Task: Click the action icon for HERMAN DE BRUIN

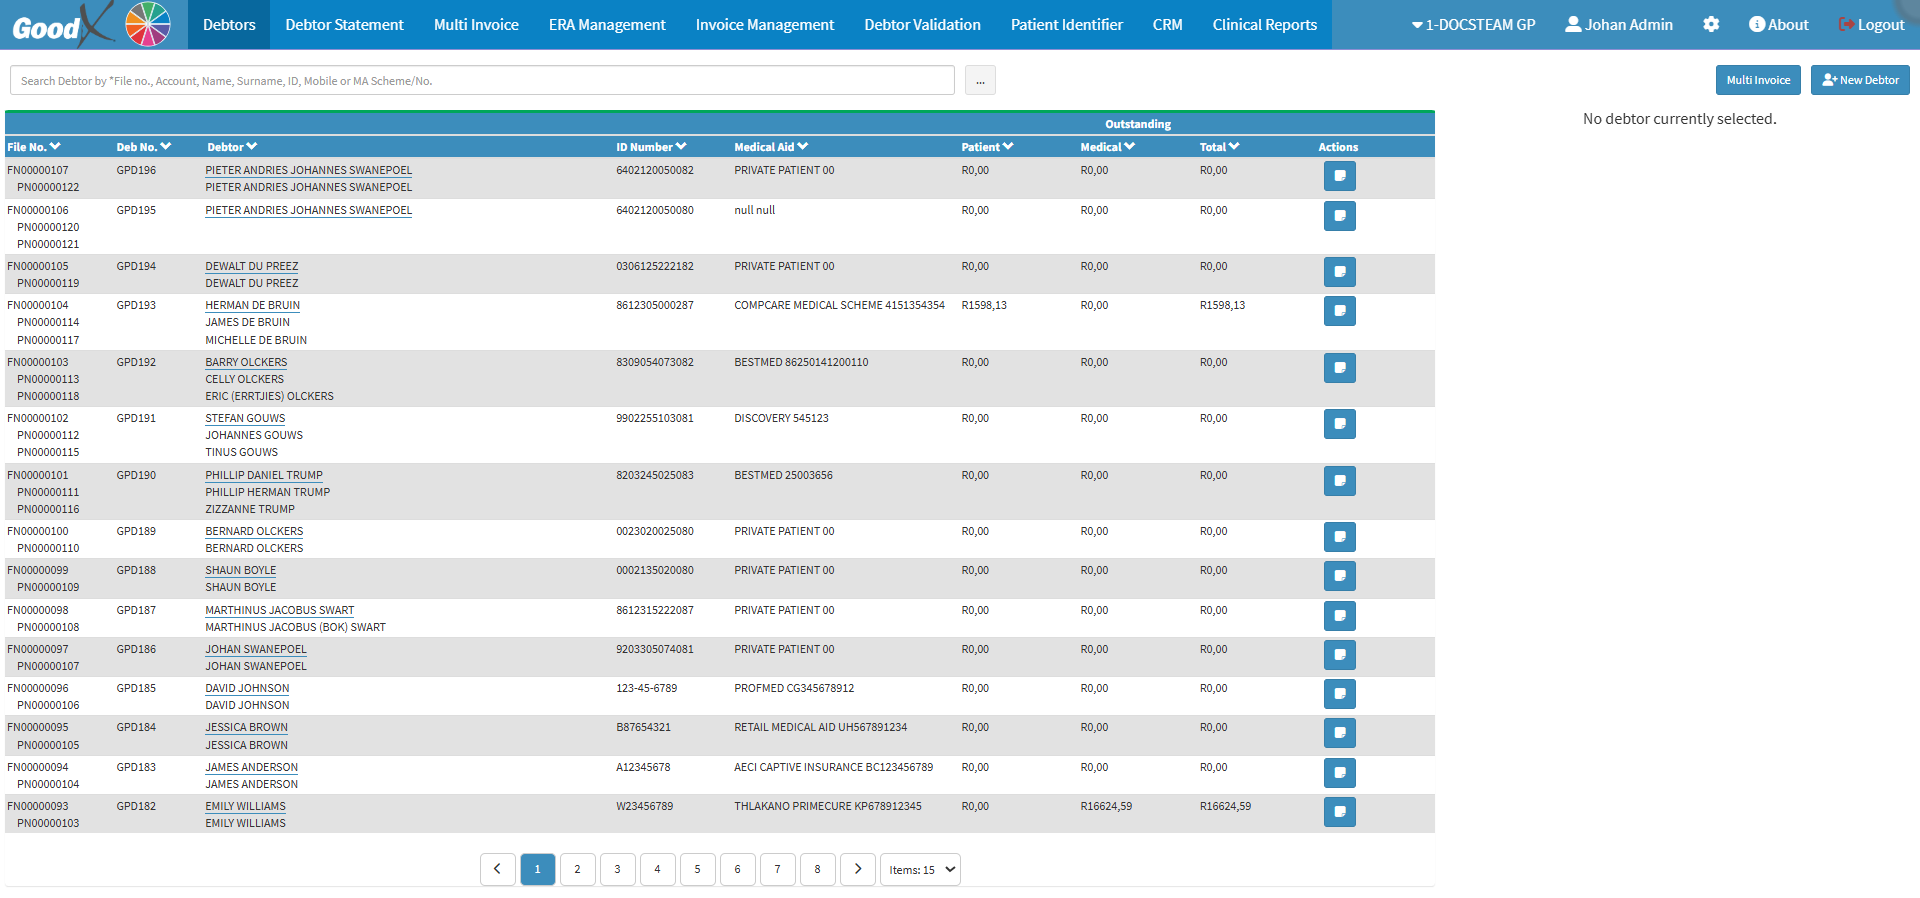Action: 1339,311
